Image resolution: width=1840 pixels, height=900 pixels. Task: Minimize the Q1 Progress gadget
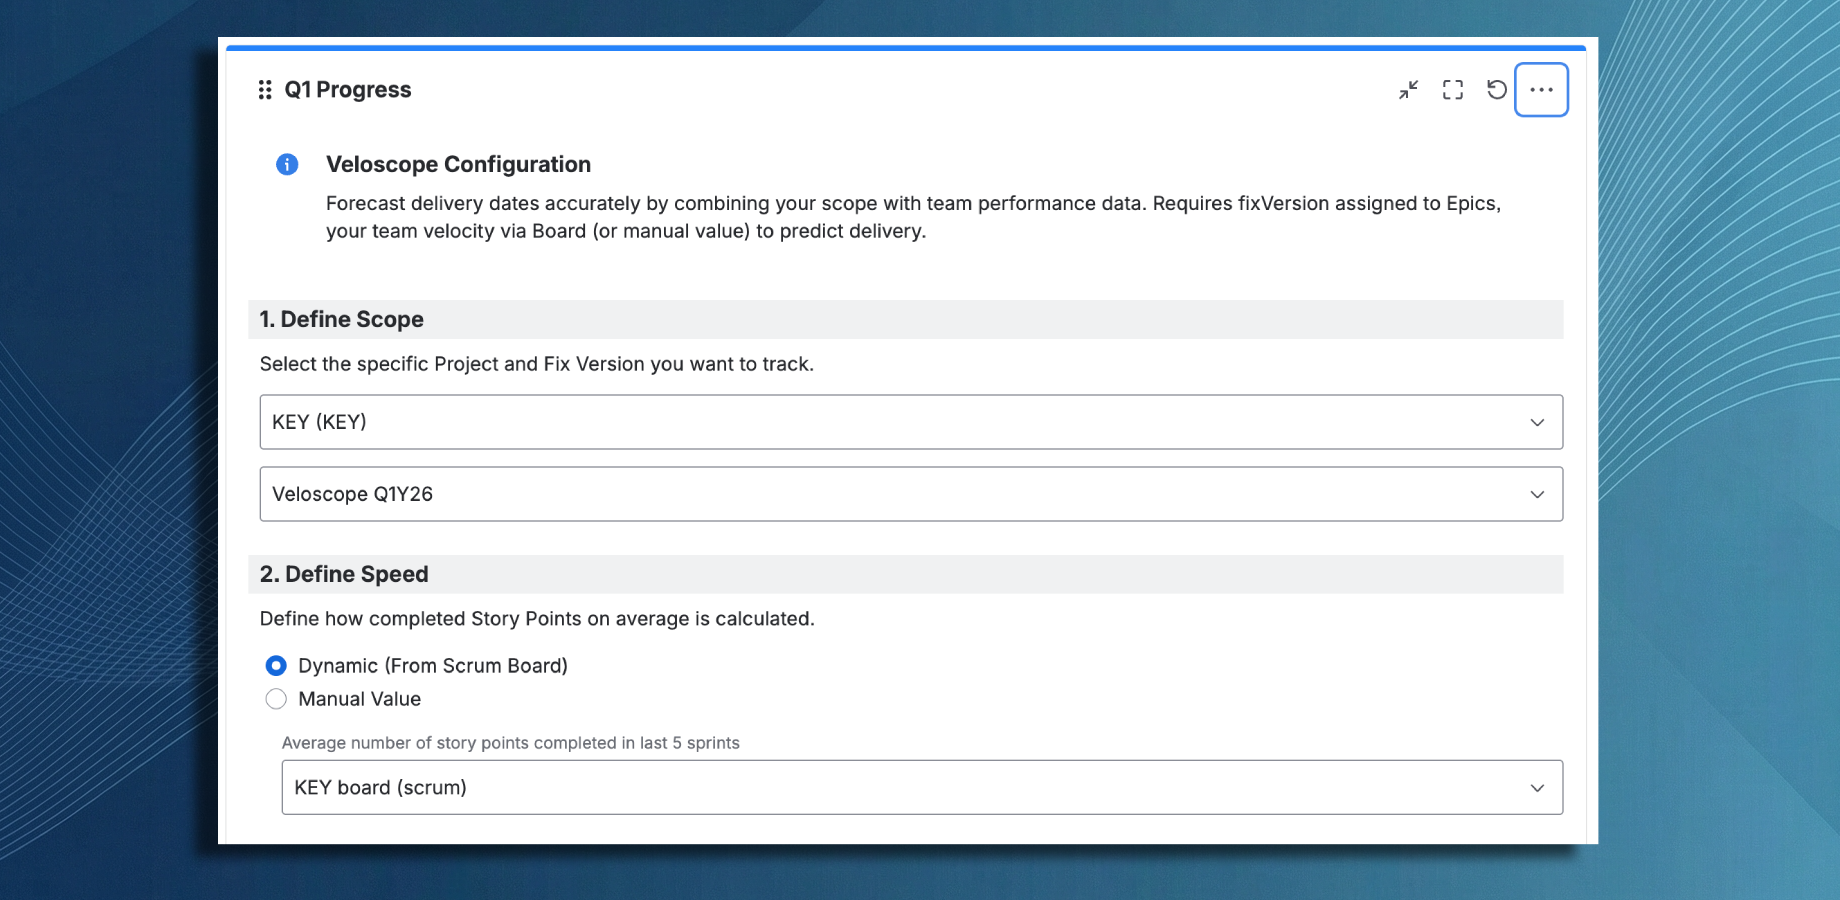click(x=1408, y=90)
